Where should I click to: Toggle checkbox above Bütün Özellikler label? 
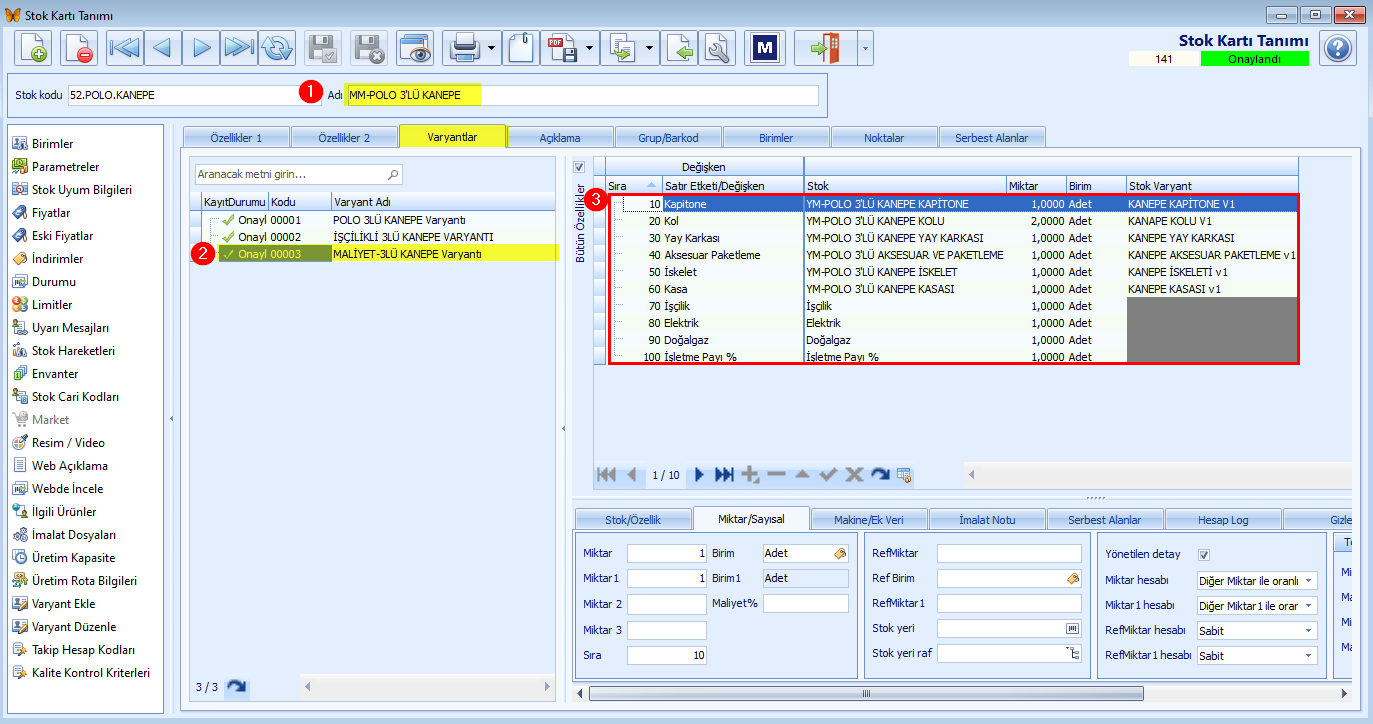click(x=579, y=166)
